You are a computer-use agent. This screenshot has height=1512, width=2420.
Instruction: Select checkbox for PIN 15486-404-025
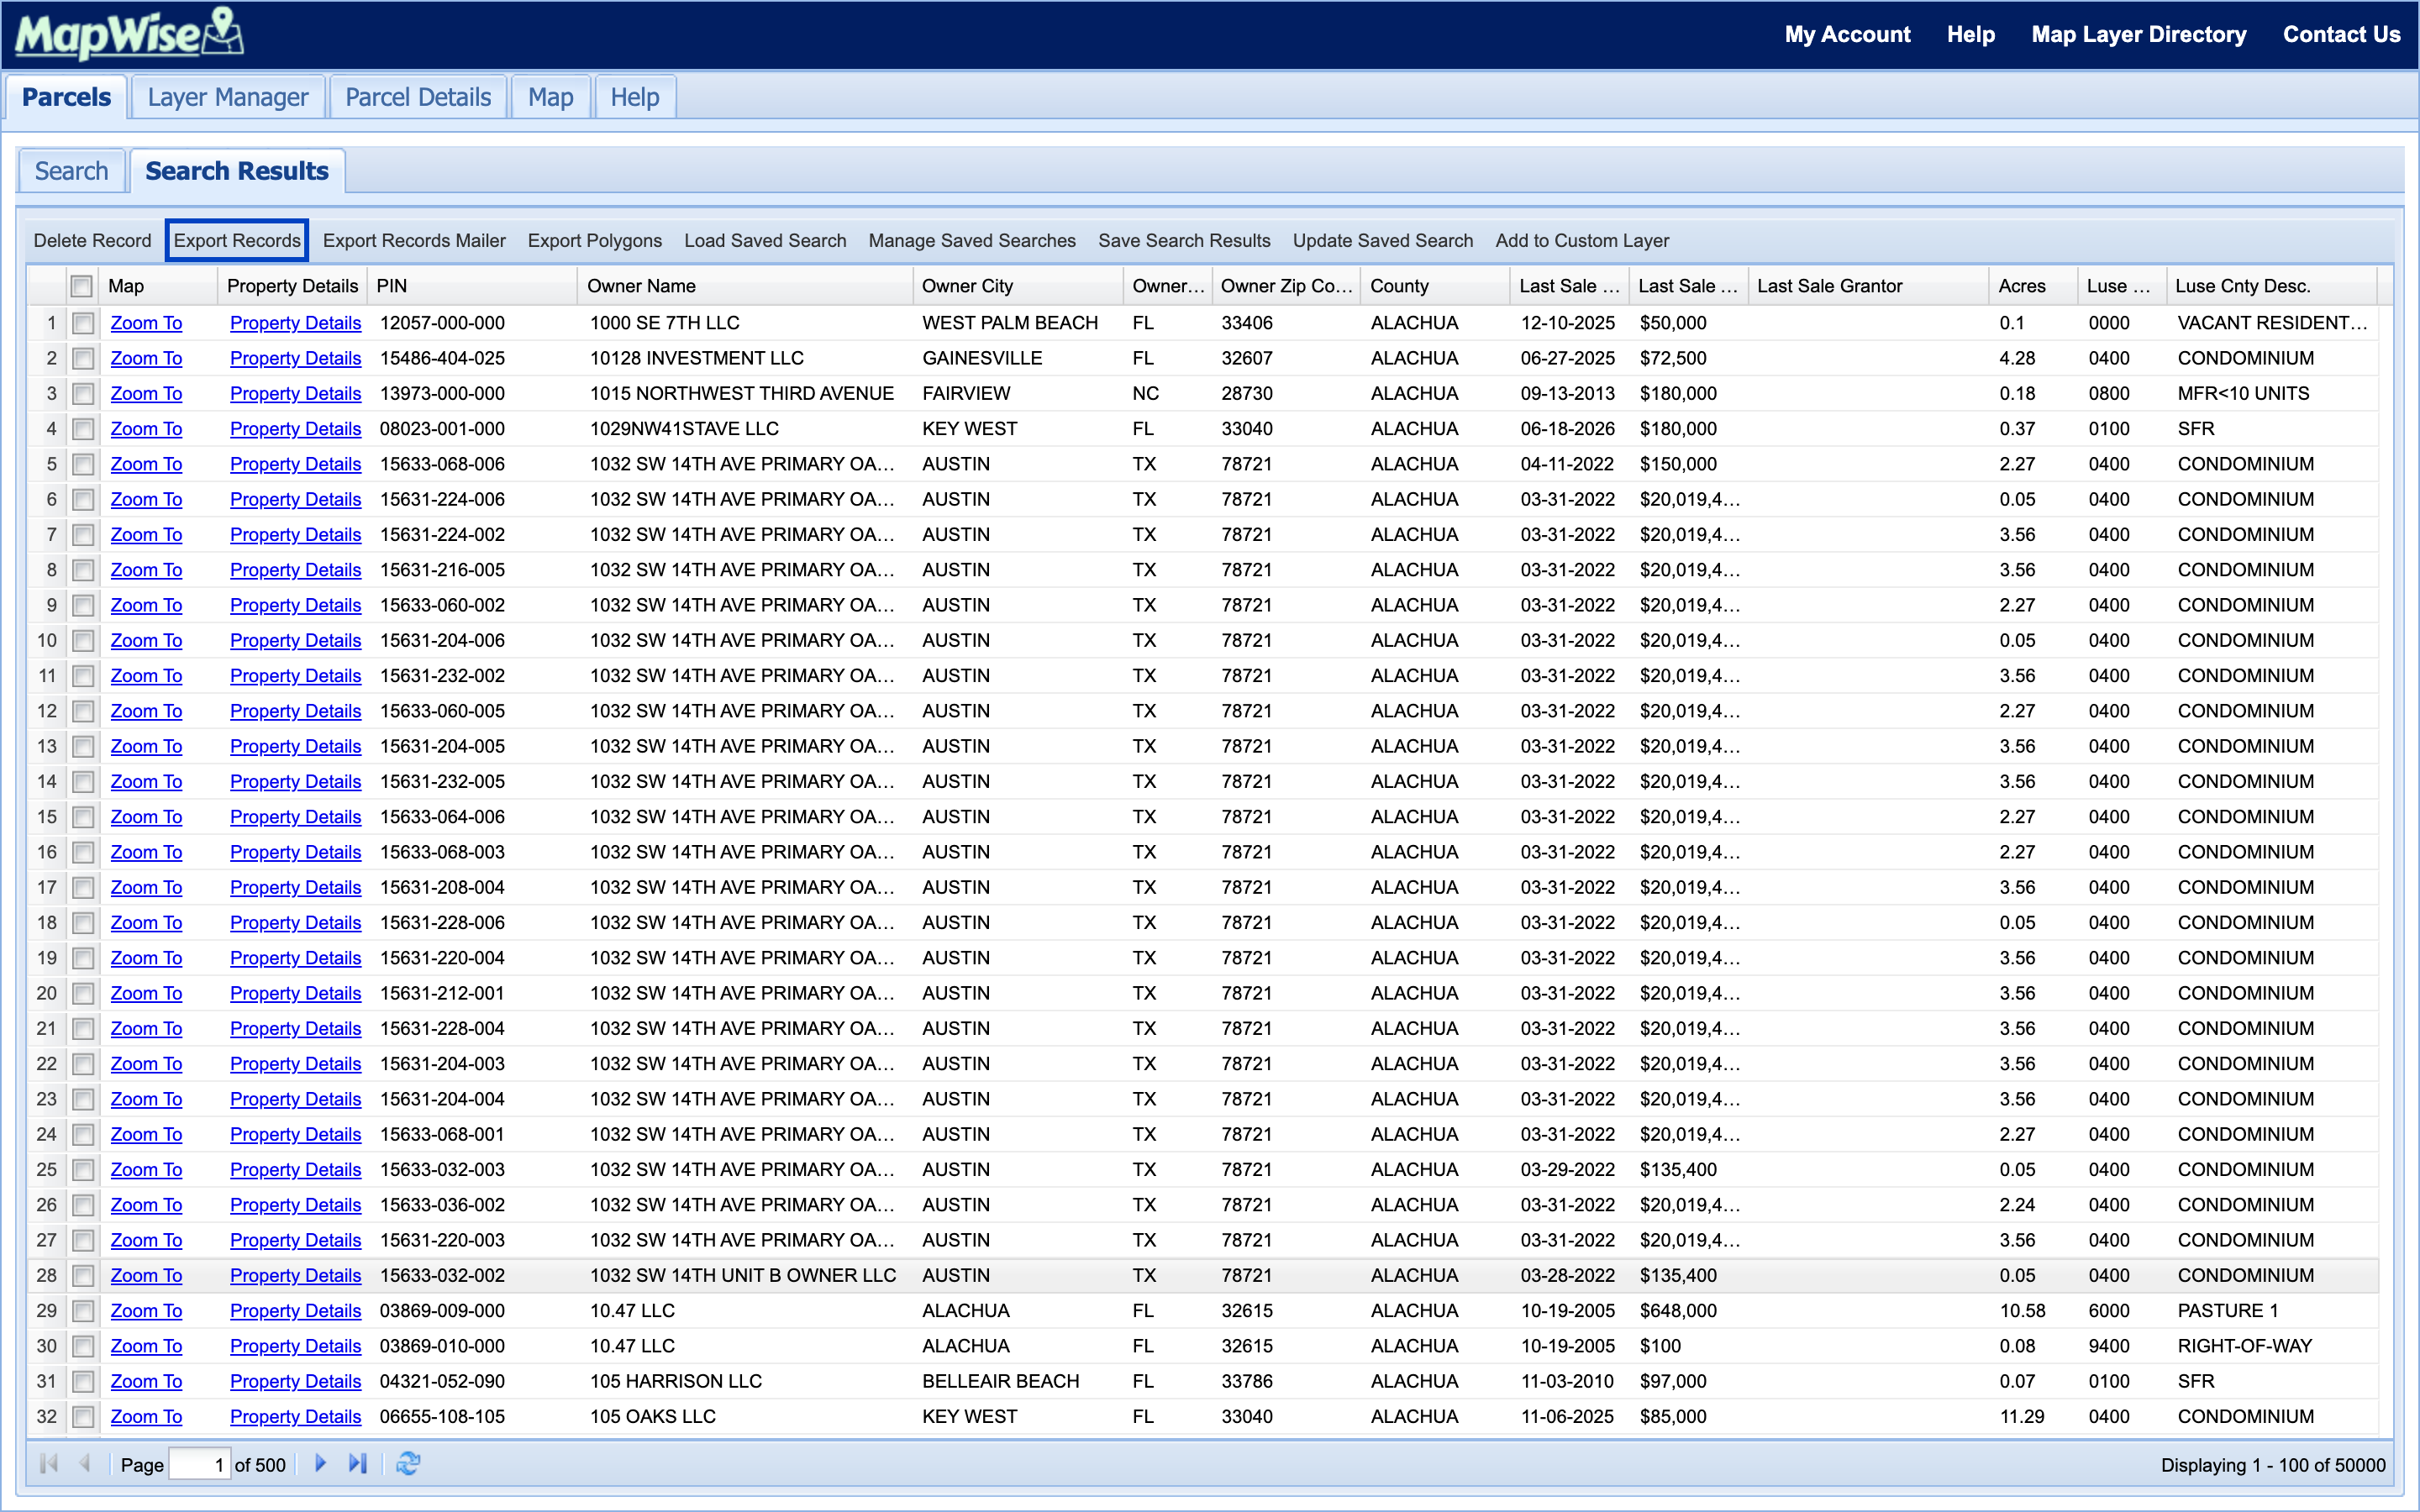click(x=84, y=358)
